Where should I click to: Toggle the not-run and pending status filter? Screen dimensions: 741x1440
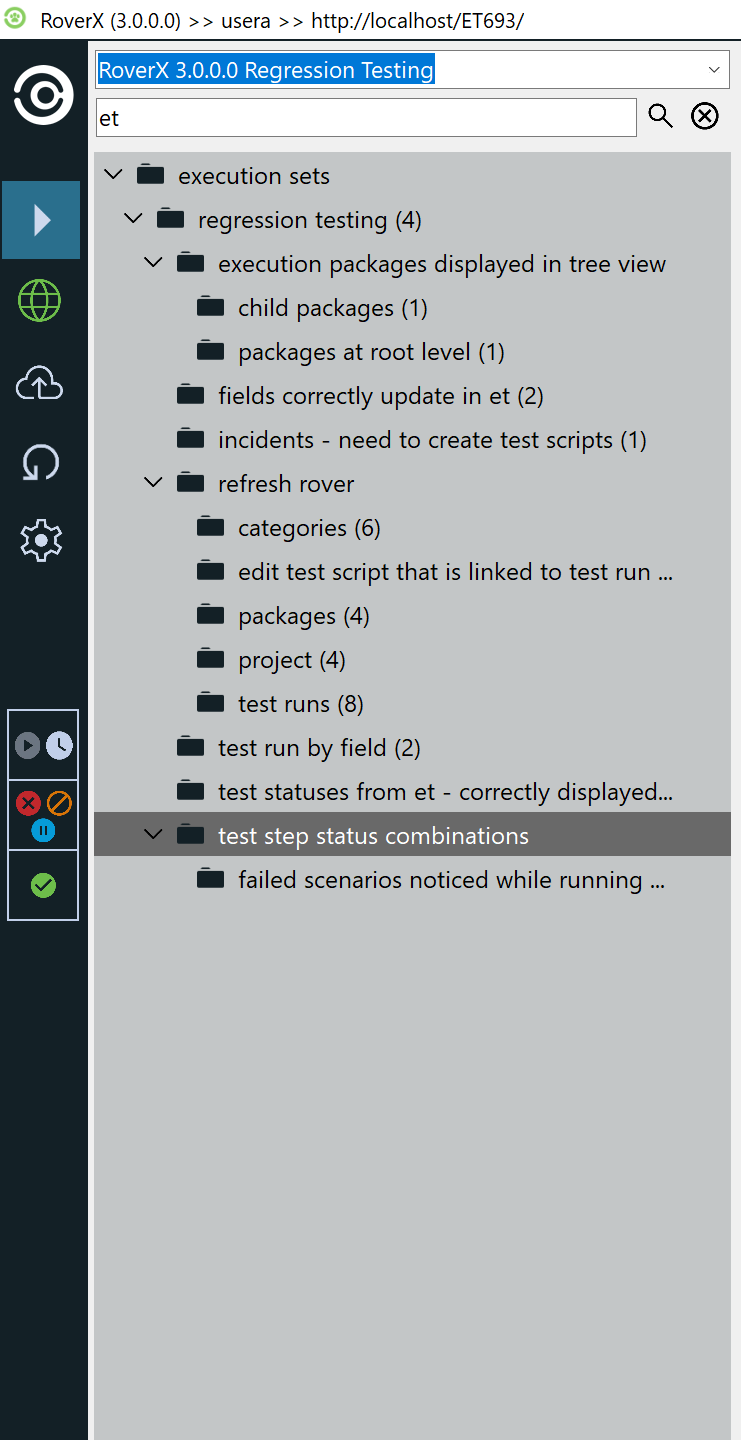[x=43, y=745]
